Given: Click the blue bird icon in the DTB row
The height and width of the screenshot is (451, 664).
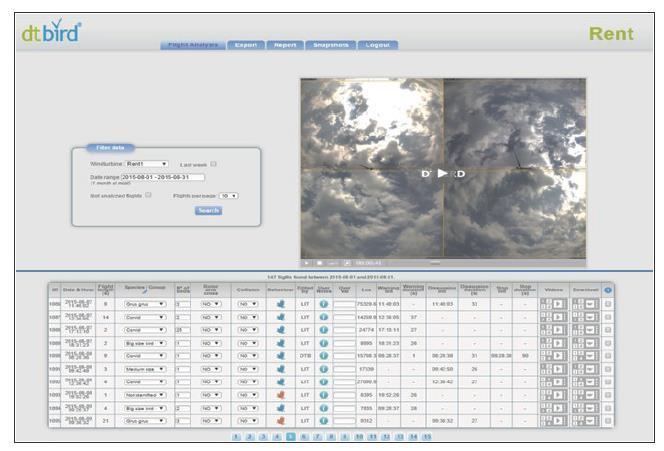Looking at the screenshot, I should point(280,356).
